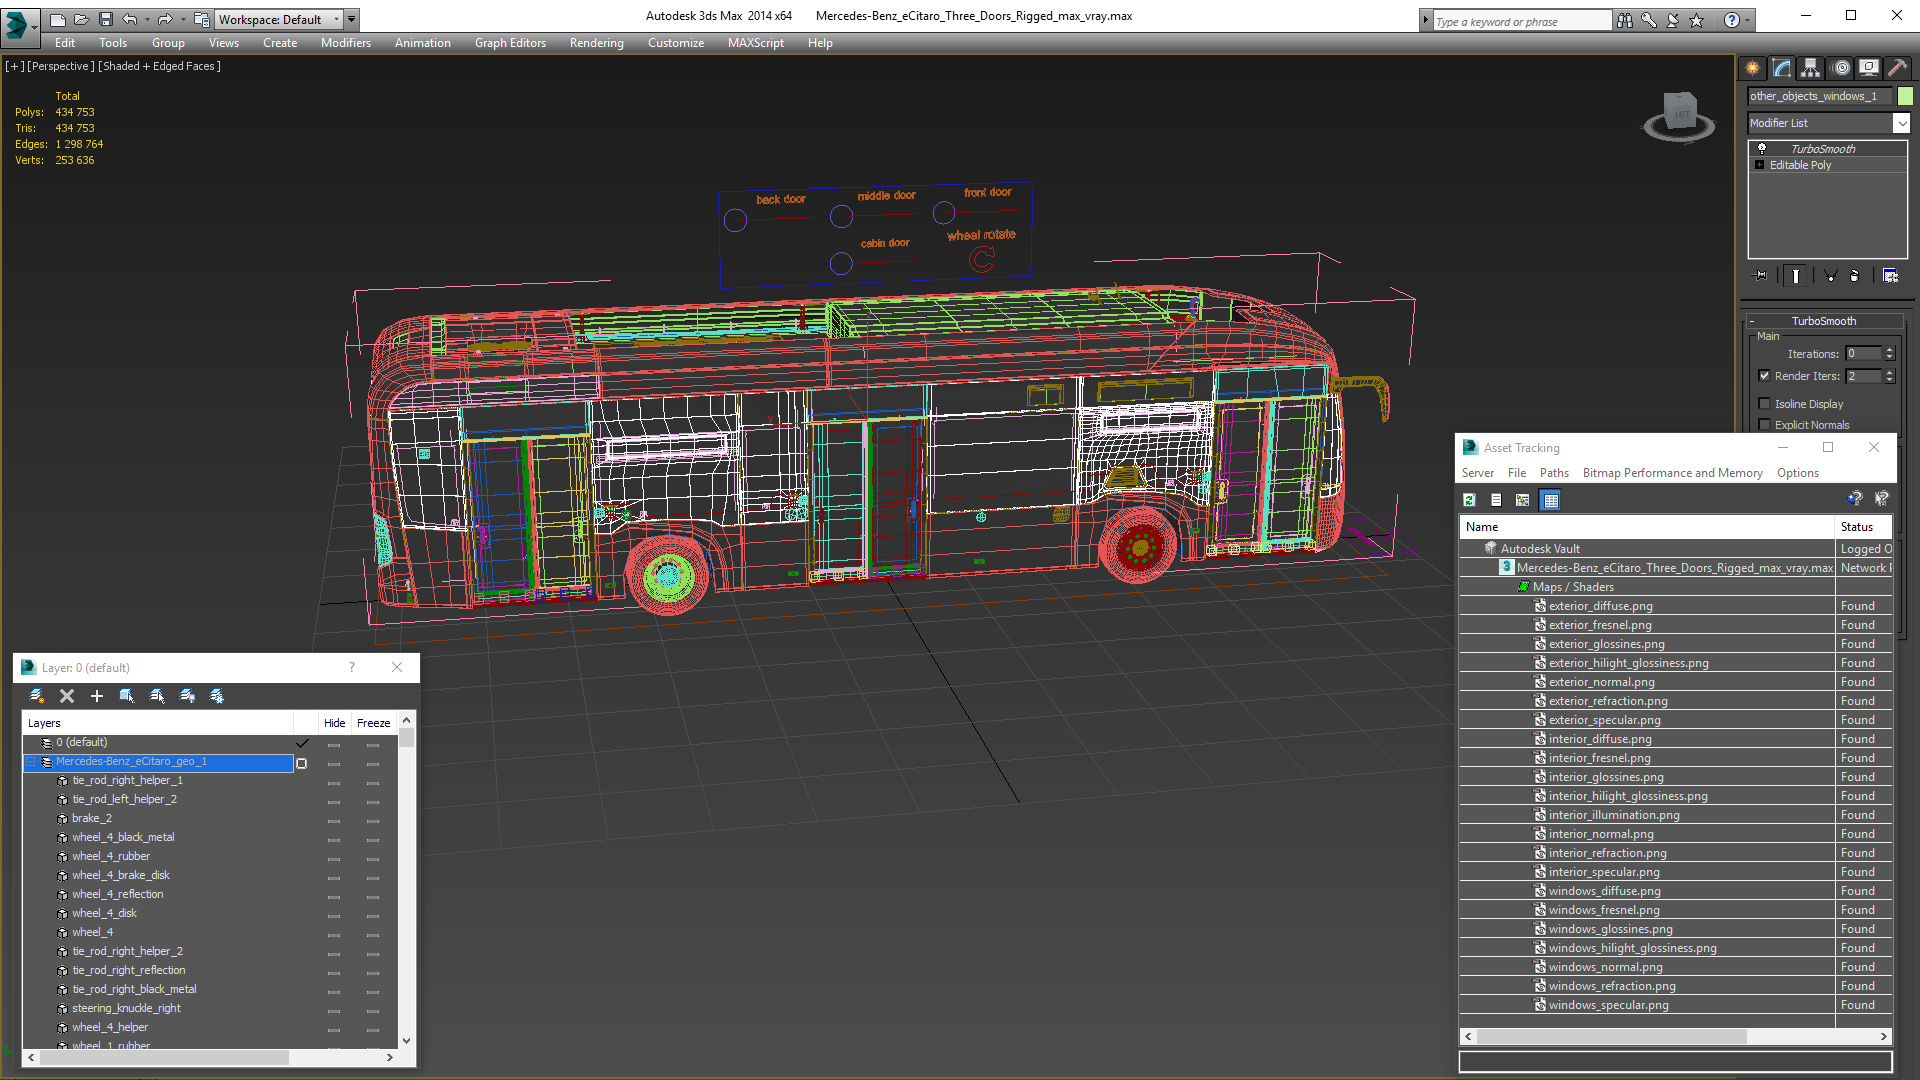
Task: Open Redo history dropdown arrow
Action: pyautogui.click(x=182, y=19)
